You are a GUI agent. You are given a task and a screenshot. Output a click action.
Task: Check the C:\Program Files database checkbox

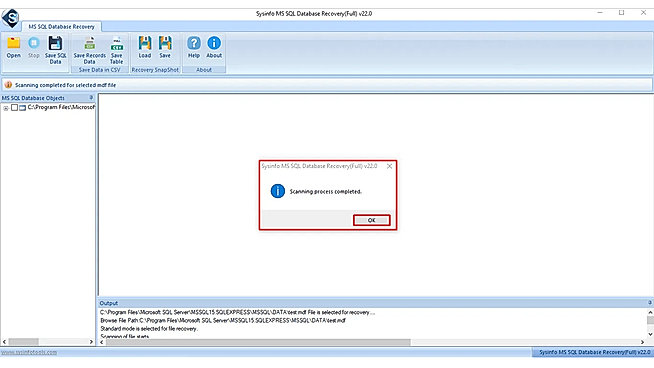14,108
